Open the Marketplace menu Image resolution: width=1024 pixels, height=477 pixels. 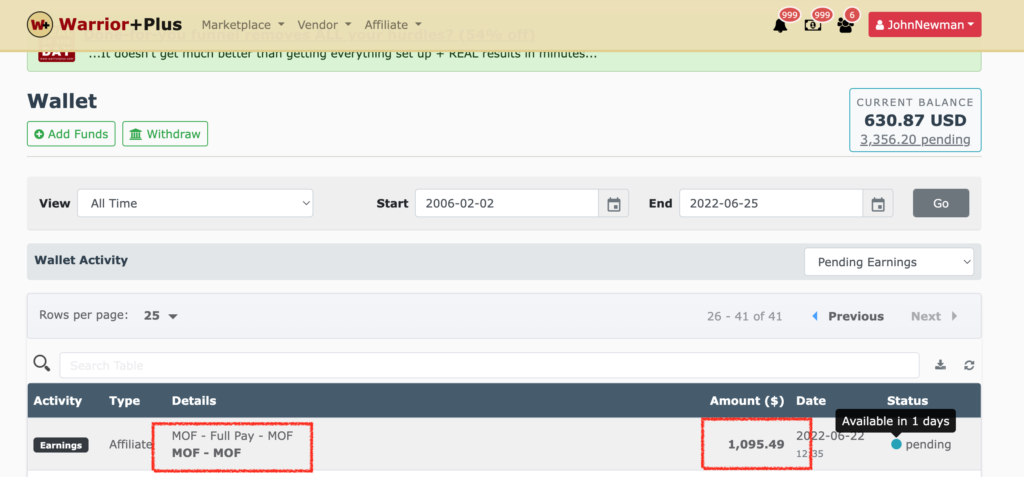(x=243, y=25)
